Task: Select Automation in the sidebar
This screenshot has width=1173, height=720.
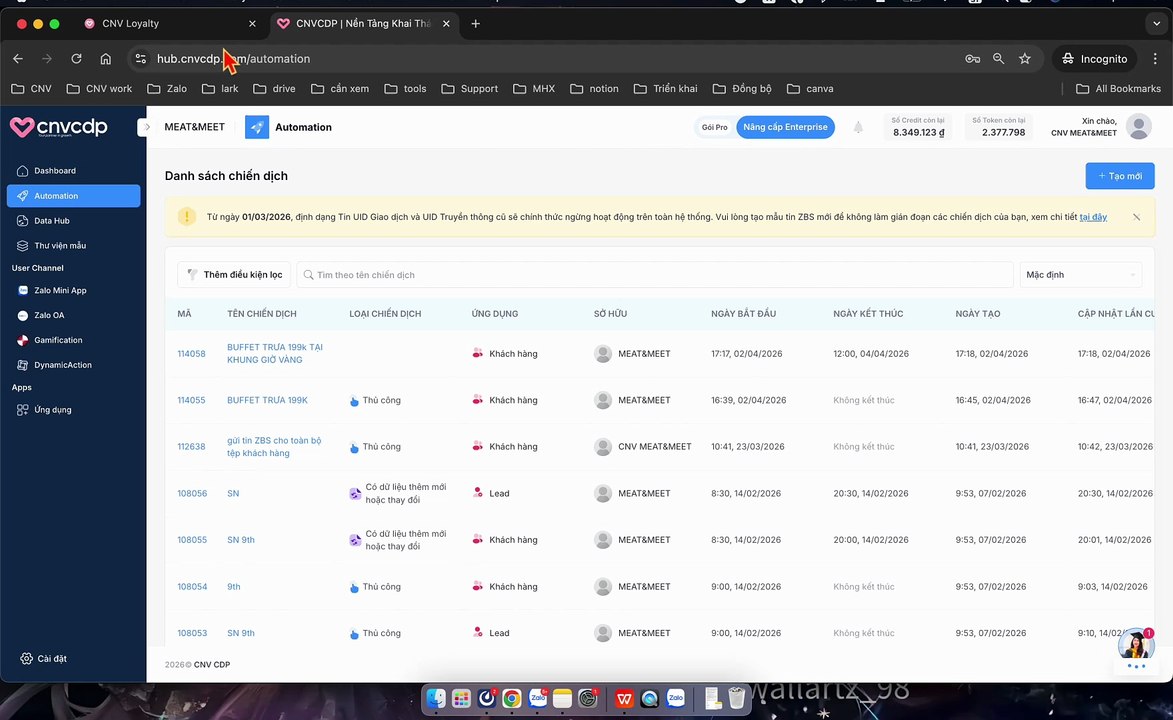Action: (73, 196)
